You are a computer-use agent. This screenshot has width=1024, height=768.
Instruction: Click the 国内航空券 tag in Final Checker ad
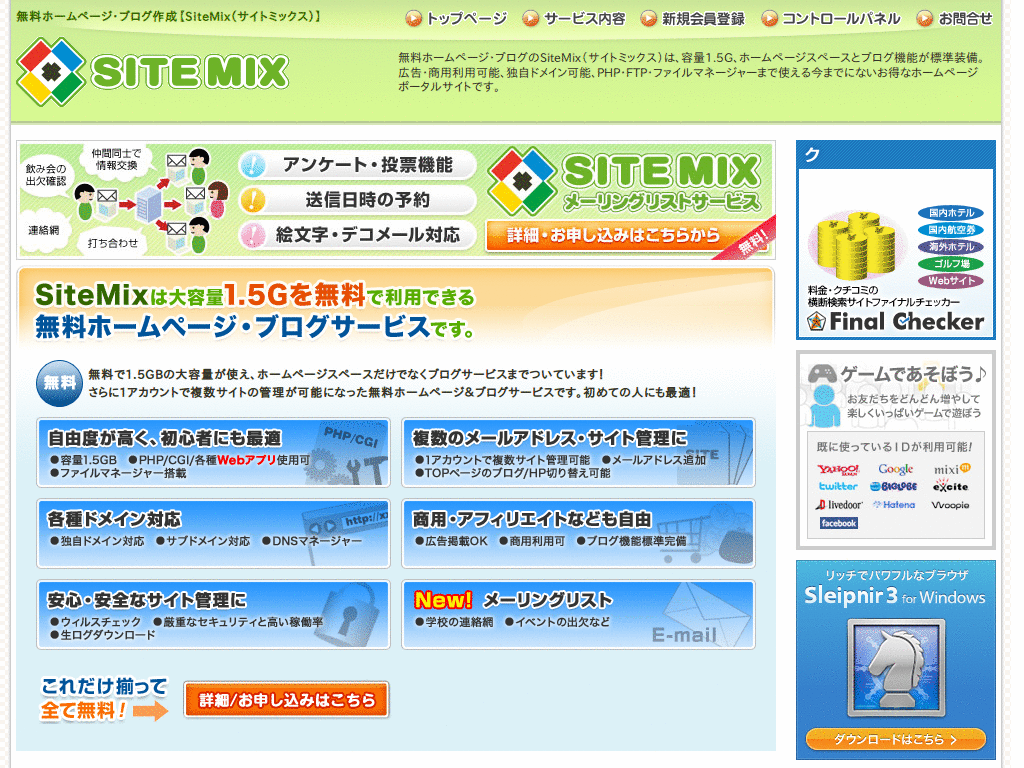[x=951, y=230]
